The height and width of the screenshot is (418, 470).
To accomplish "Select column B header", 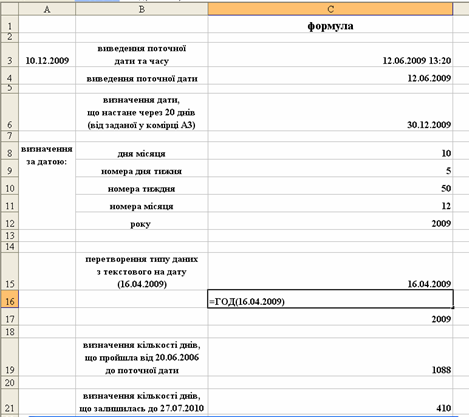I will [x=142, y=9].
